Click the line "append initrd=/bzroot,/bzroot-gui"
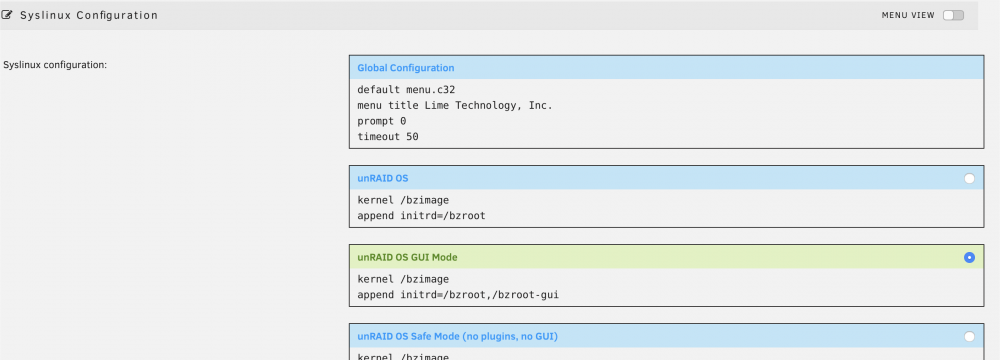This screenshot has height=360, width=1000. 458,295
